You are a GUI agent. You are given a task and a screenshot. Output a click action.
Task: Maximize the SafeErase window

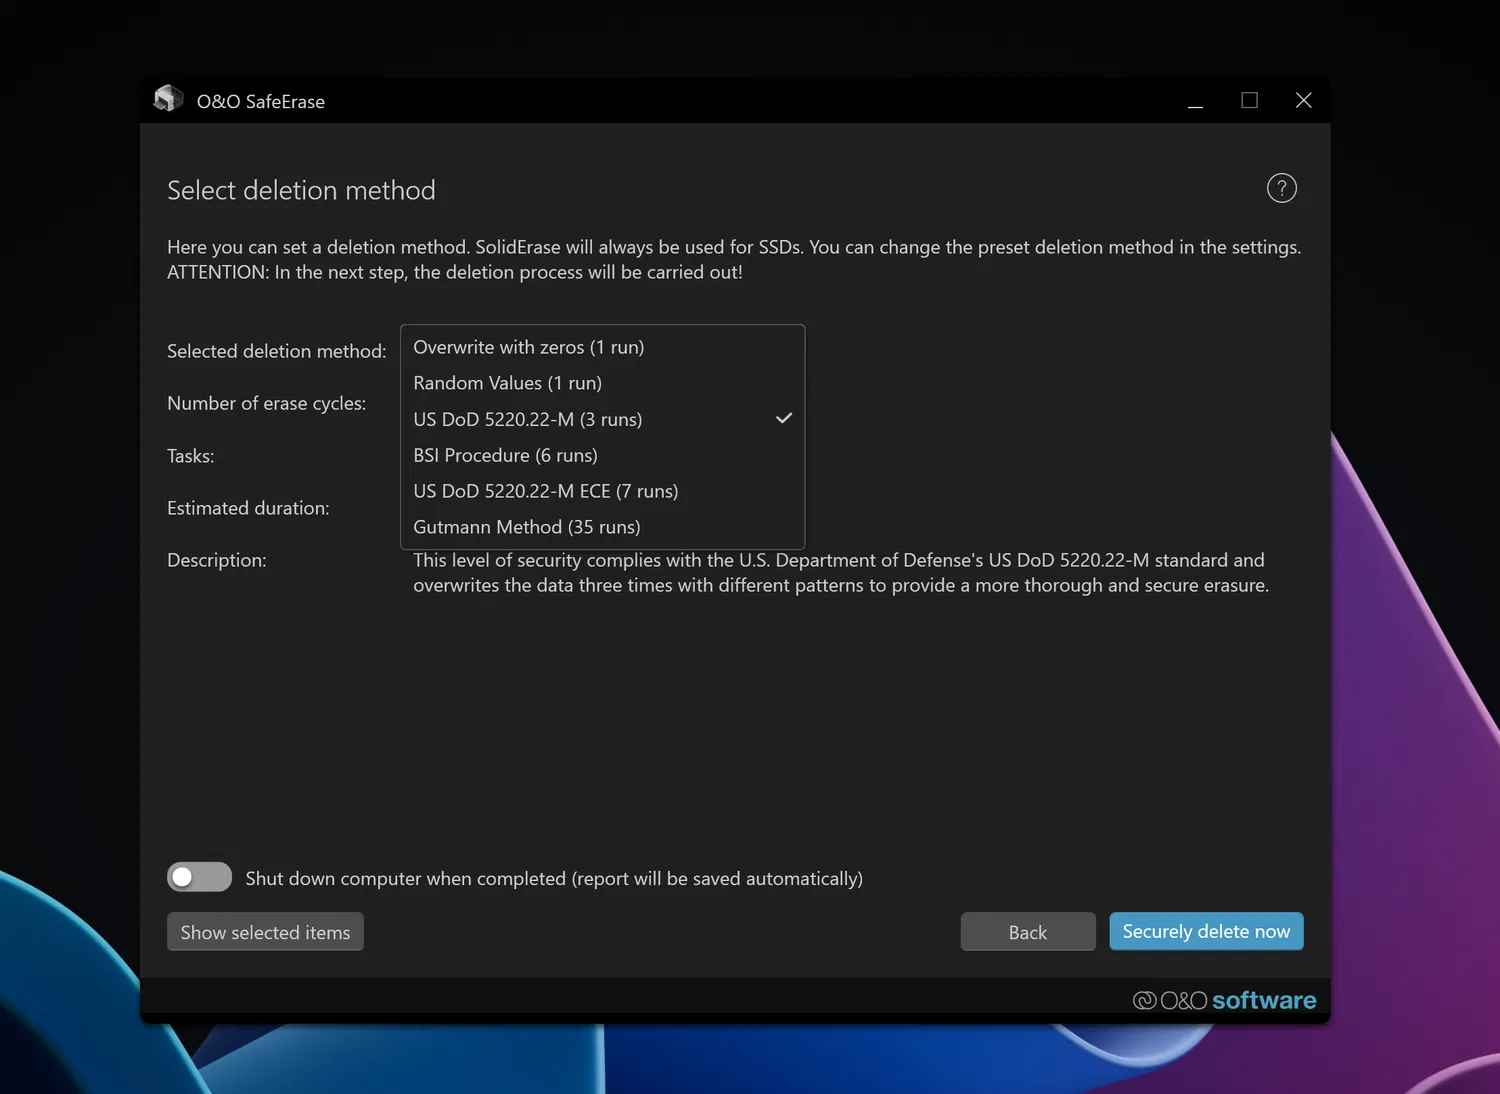coord(1249,101)
